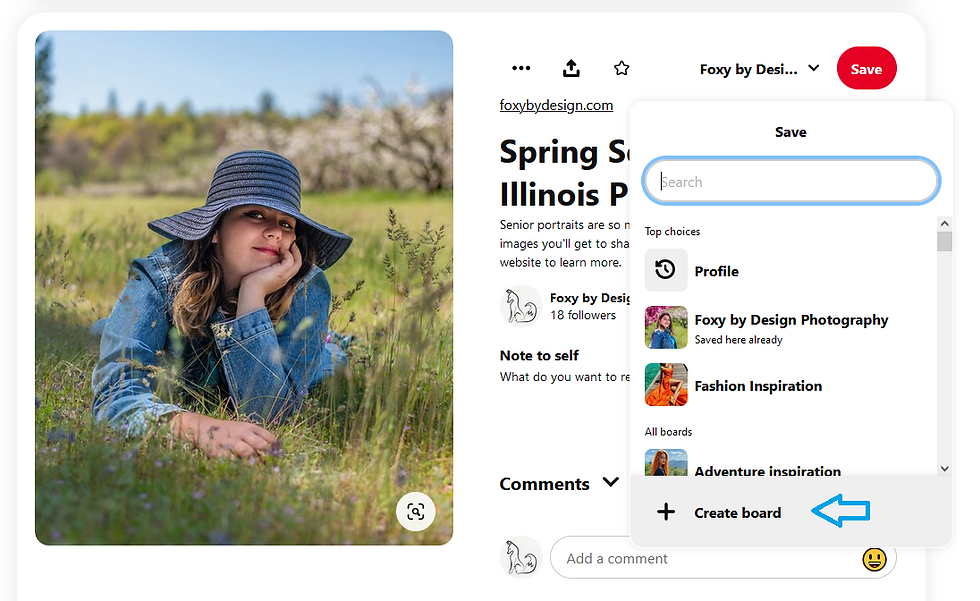The image size is (980, 601).
Task: Open the emoji picker in the comment bar
Action: tap(876, 558)
